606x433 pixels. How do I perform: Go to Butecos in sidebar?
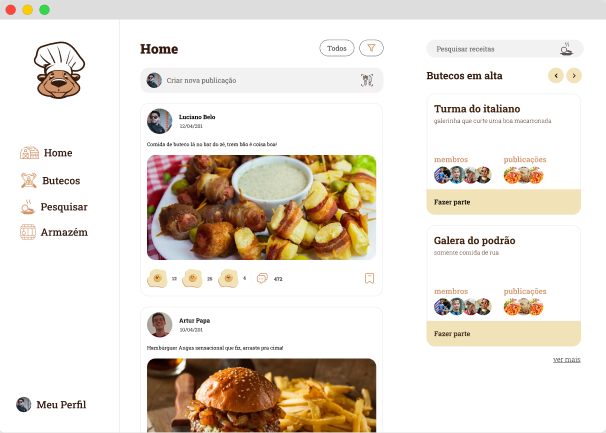[50, 181]
